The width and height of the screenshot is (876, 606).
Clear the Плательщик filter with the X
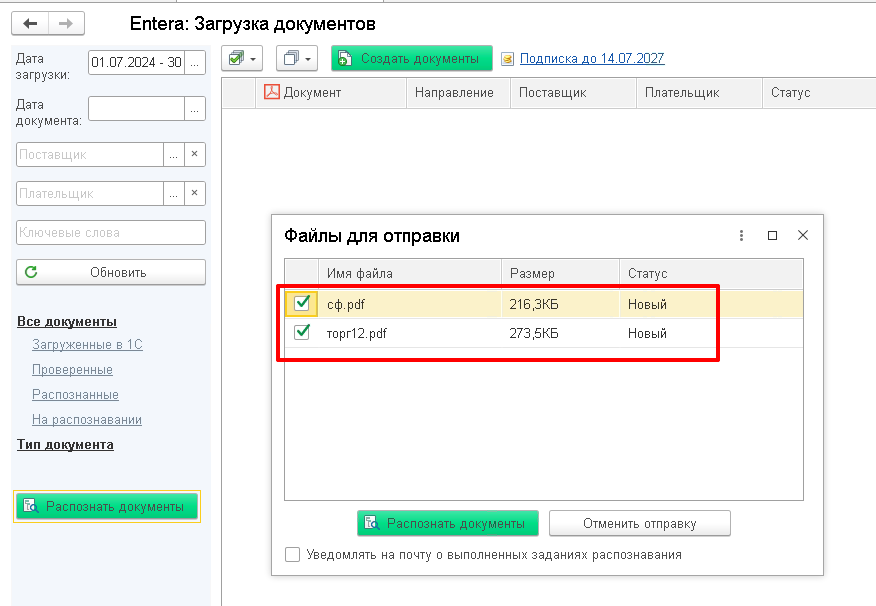[194, 193]
